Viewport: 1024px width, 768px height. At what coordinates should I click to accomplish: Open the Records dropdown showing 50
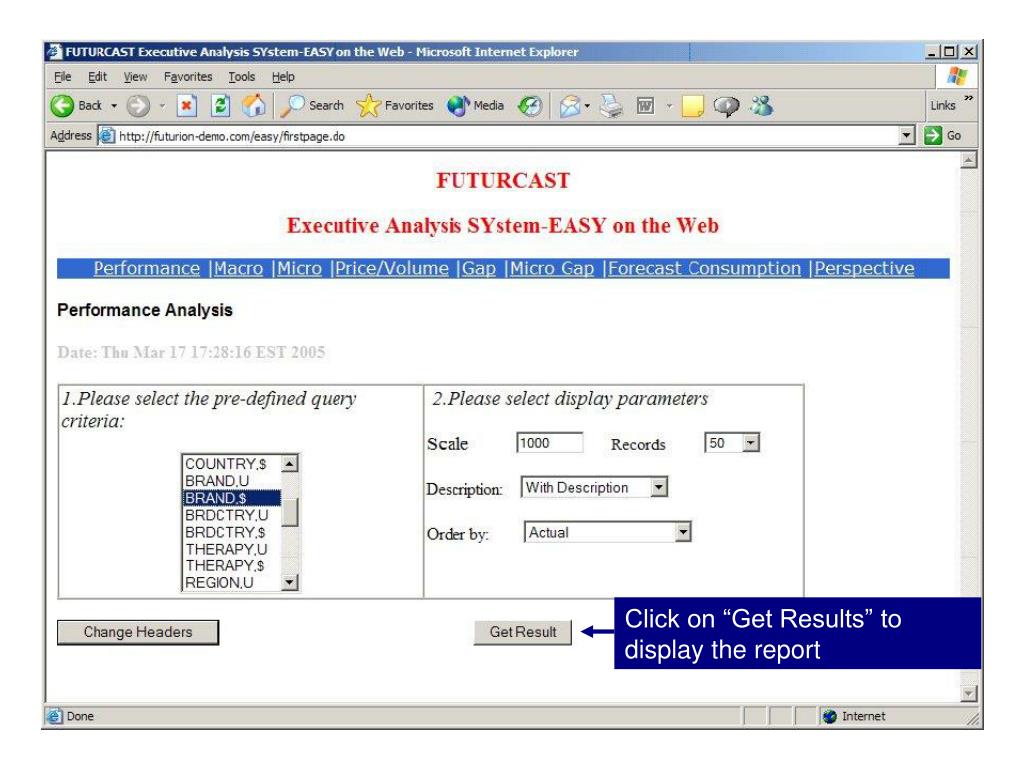(x=751, y=443)
